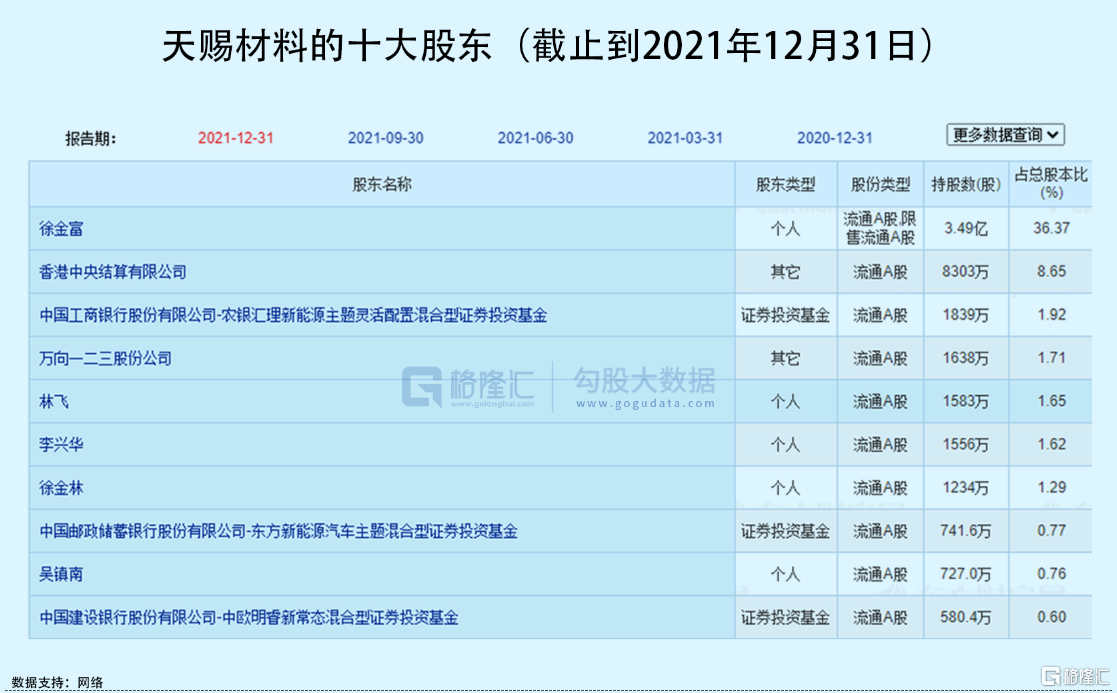
Task: Open shareholder link 林飞
Action: (53, 402)
